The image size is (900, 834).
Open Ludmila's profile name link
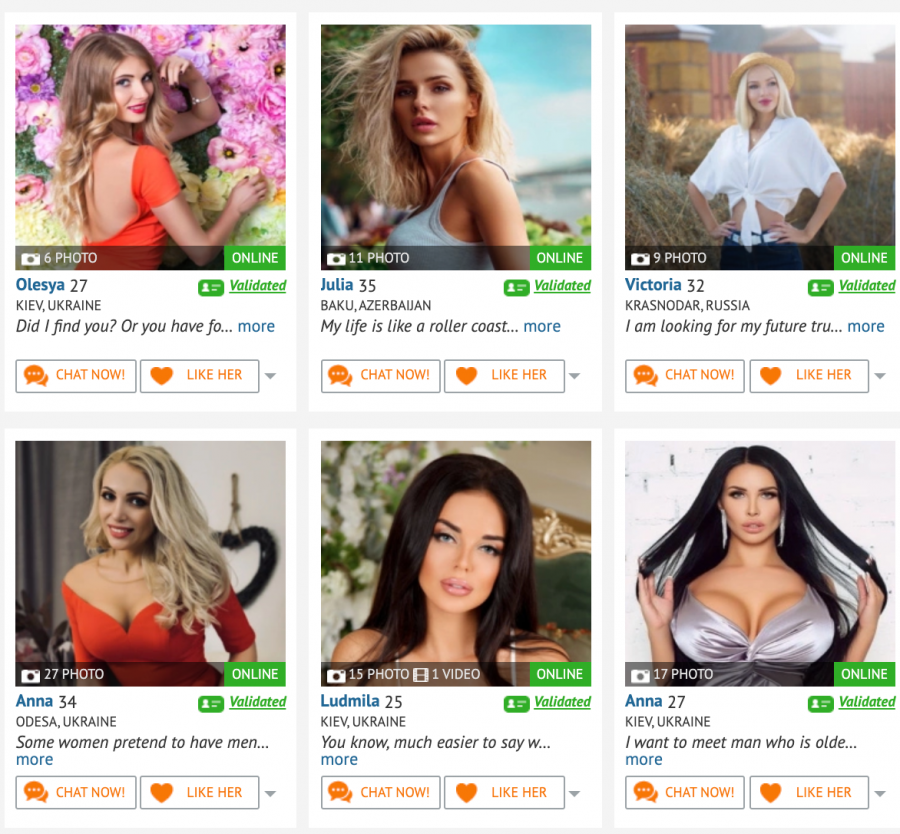tap(350, 701)
